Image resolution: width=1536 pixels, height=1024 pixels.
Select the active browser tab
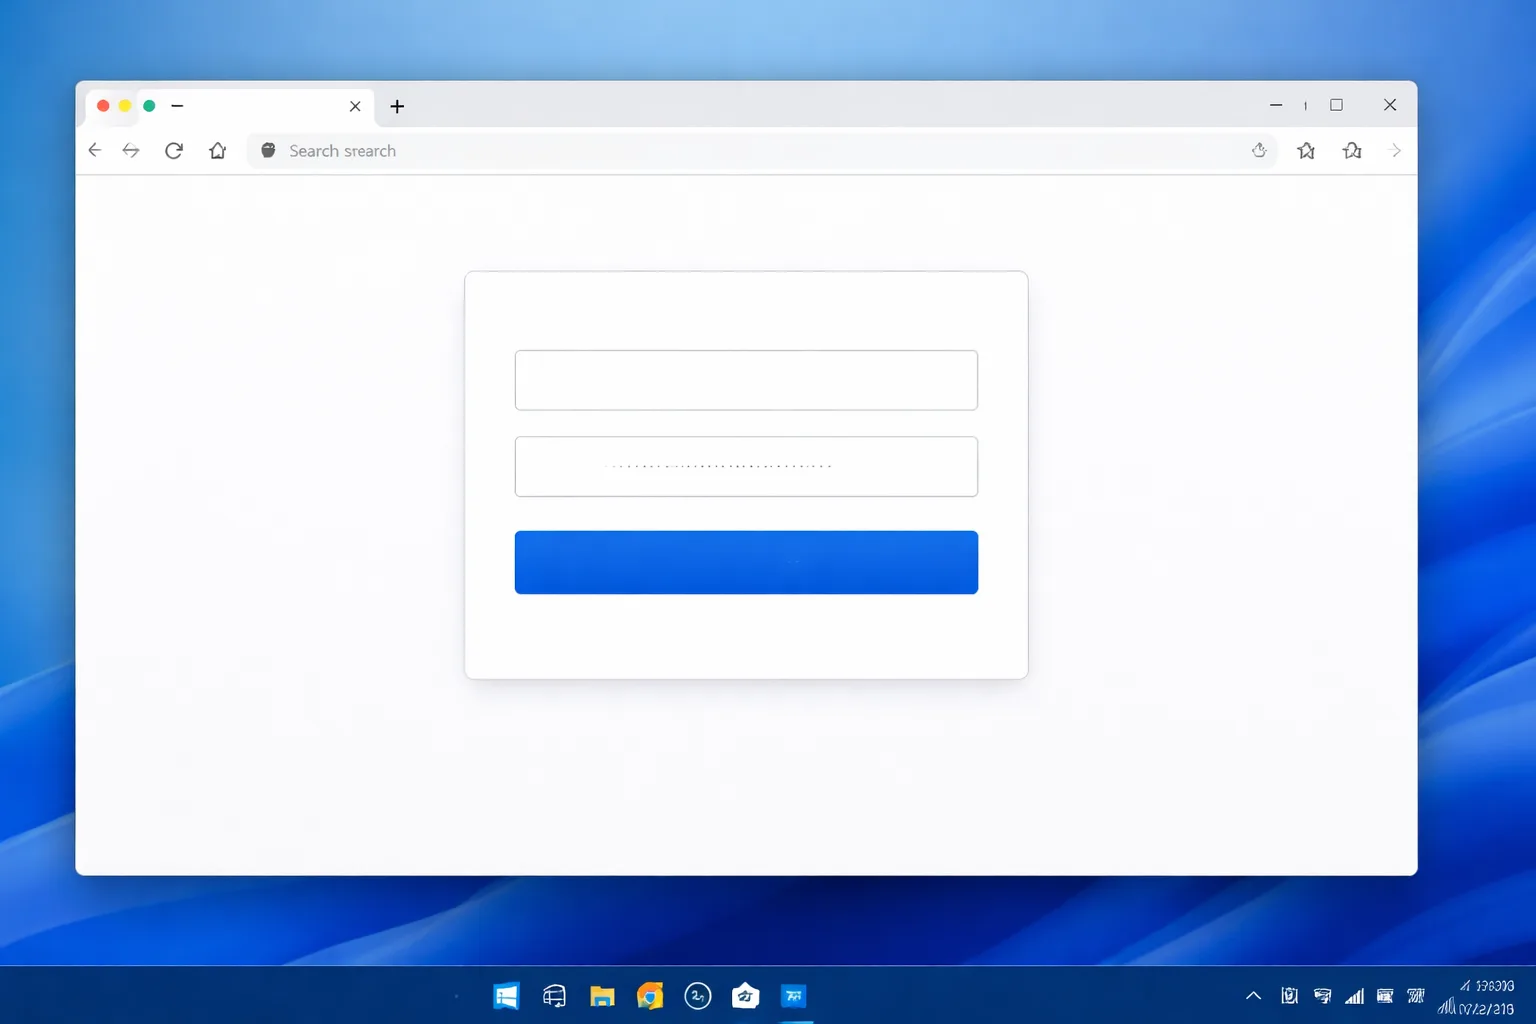pos(230,107)
